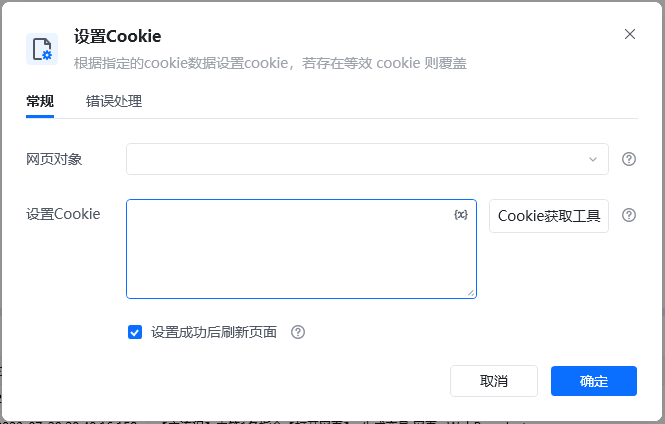Screen dimensions: 665x424
Task: Show help beside the Cookie获取工具 button
Action: tap(629, 215)
